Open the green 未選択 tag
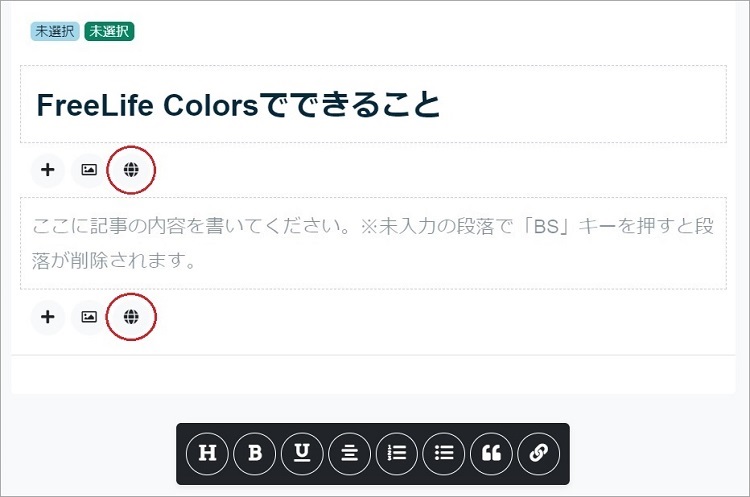Image resolution: width=750 pixels, height=497 pixels. coord(110,32)
